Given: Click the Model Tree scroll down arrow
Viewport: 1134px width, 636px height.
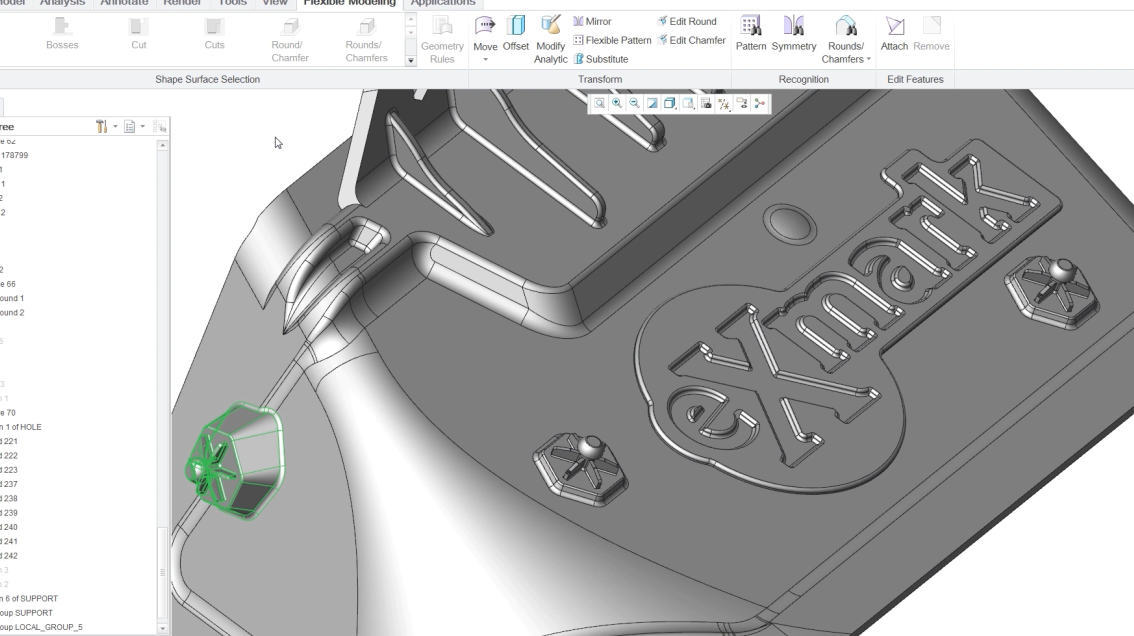Looking at the screenshot, I should (x=163, y=629).
